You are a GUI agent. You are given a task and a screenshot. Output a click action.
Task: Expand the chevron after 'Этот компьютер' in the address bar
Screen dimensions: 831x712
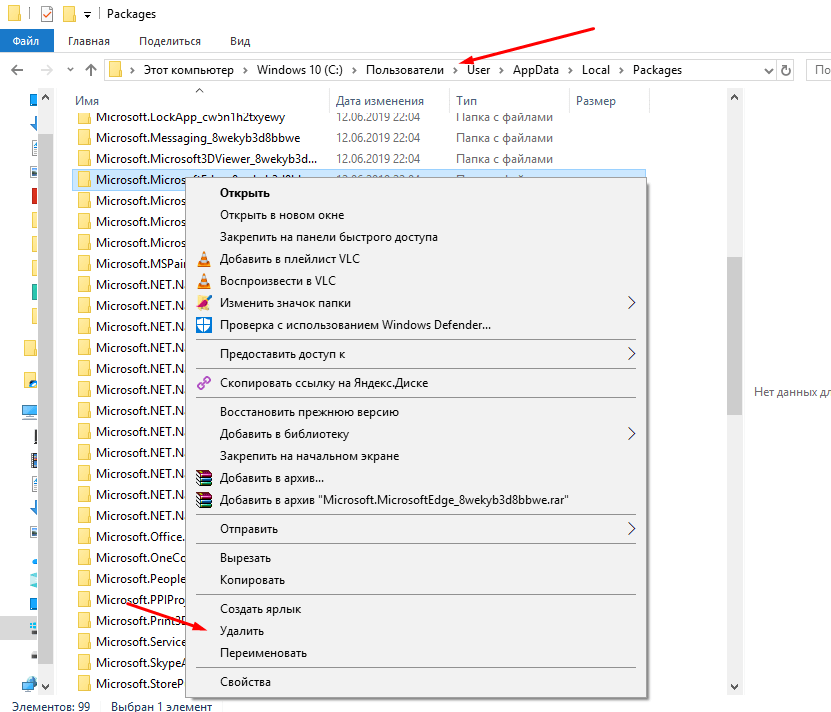point(245,70)
